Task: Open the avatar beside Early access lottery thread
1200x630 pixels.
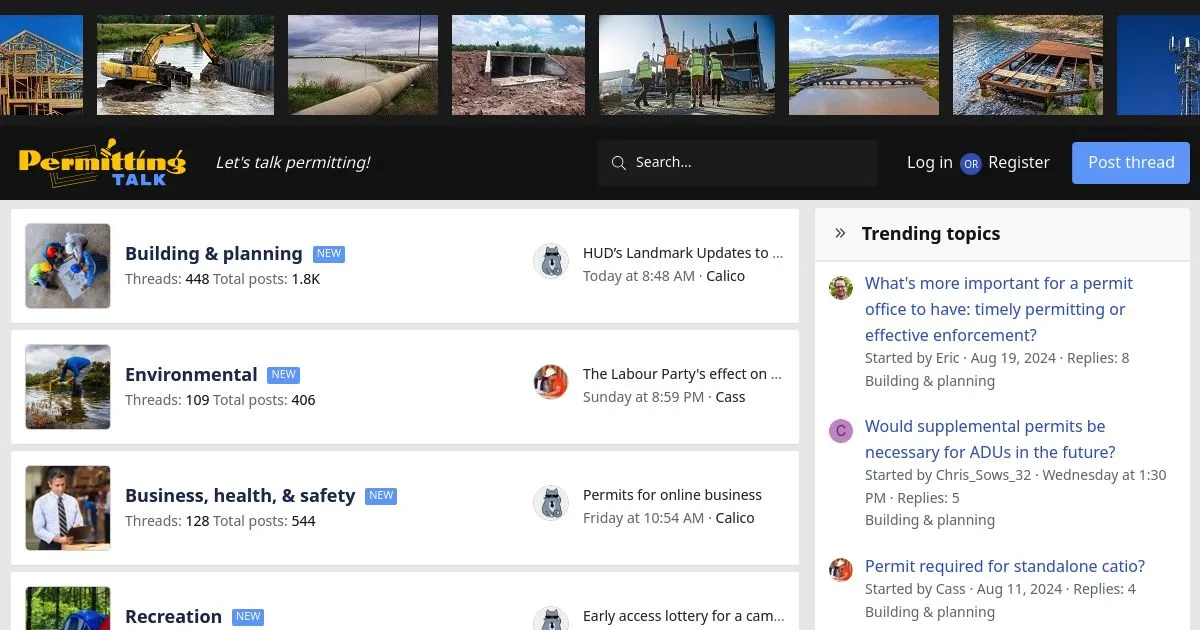Action: point(551,620)
